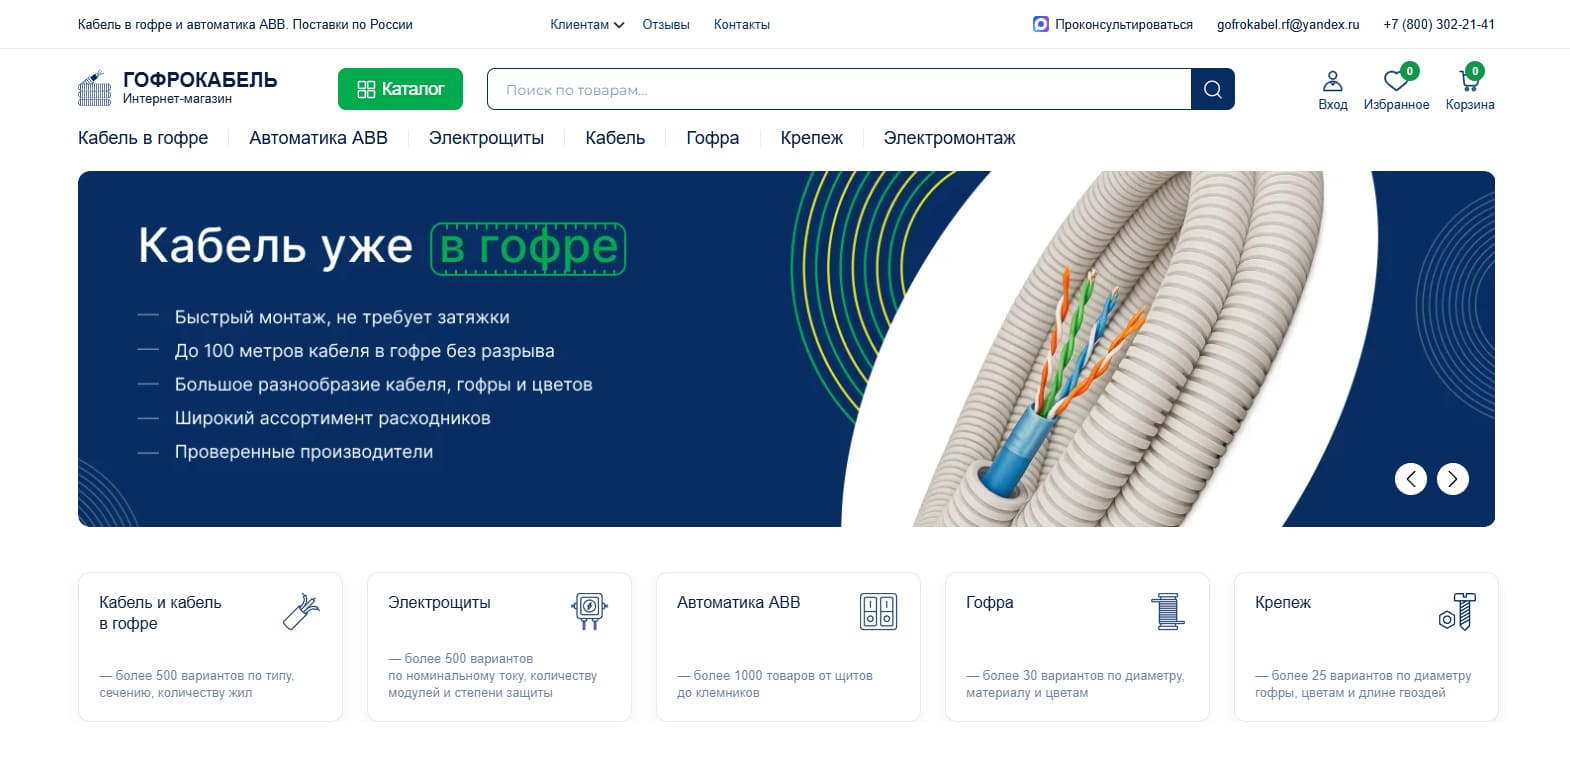This screenshot has width=1570, height=760.
Task: Open the Электрощиты category card
Action: (499, 646)
